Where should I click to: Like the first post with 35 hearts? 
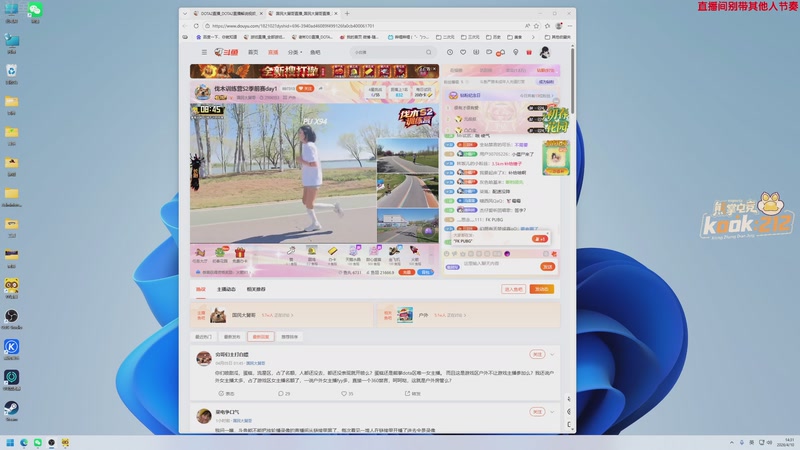(347, 393)
